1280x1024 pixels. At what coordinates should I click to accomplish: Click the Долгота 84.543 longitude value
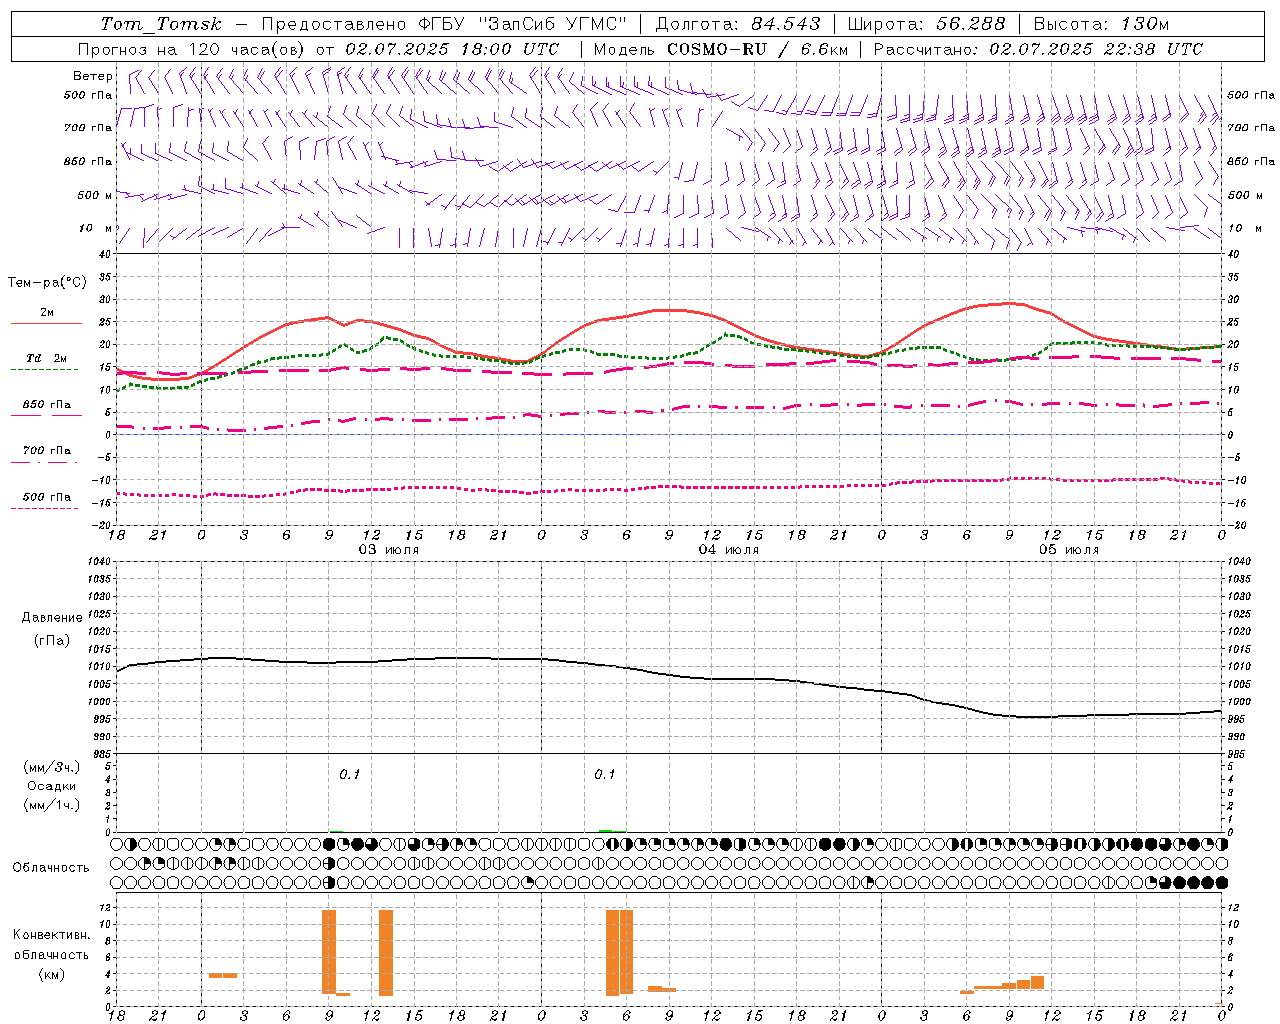coord(739,24)
